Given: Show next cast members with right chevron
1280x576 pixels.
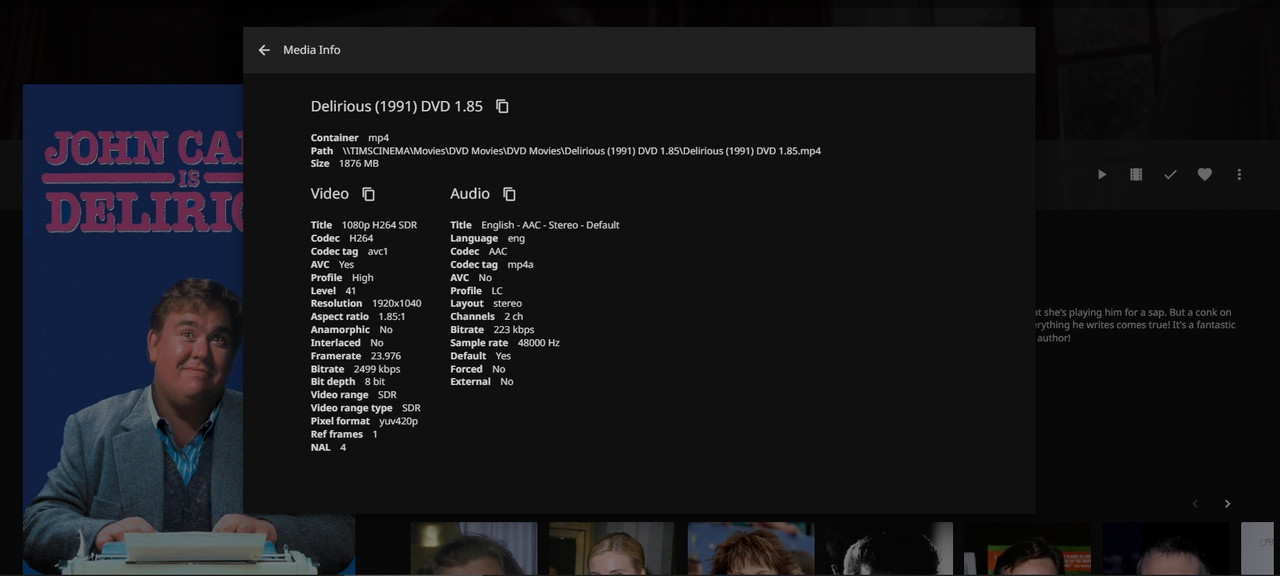Looking at the screenshot, I should (x=1228, y=504).
